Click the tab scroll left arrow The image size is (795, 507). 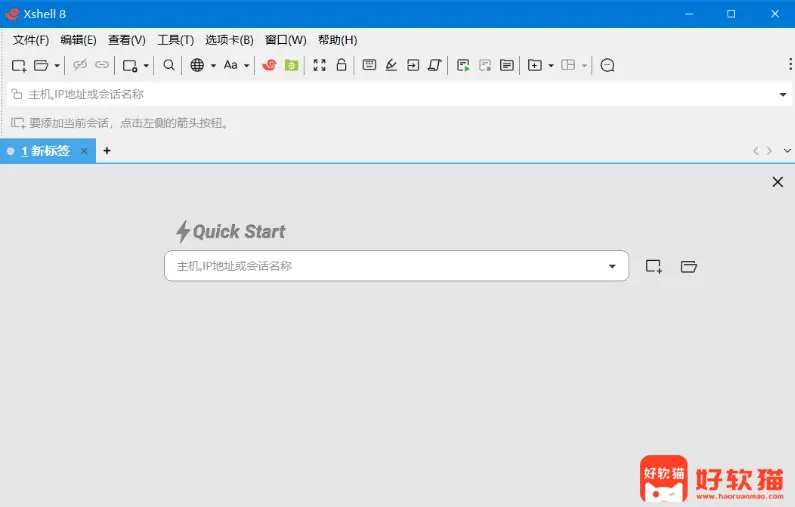(755, 151)
